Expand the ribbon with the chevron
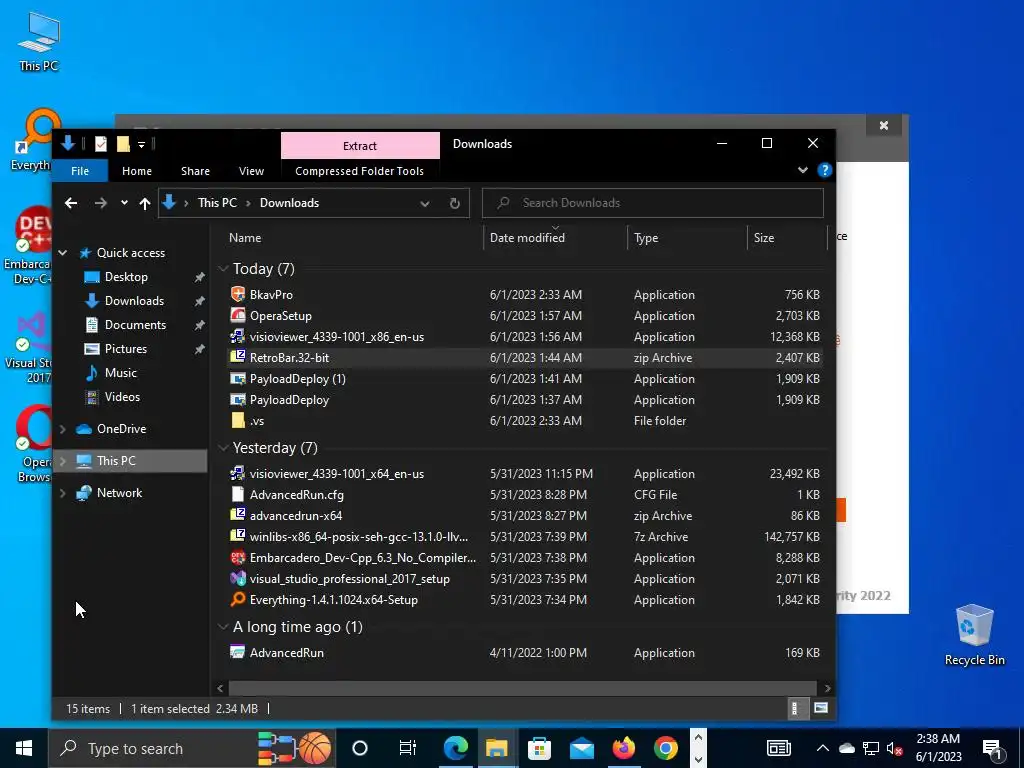1024x768 pixels. (x=803, y=170)
